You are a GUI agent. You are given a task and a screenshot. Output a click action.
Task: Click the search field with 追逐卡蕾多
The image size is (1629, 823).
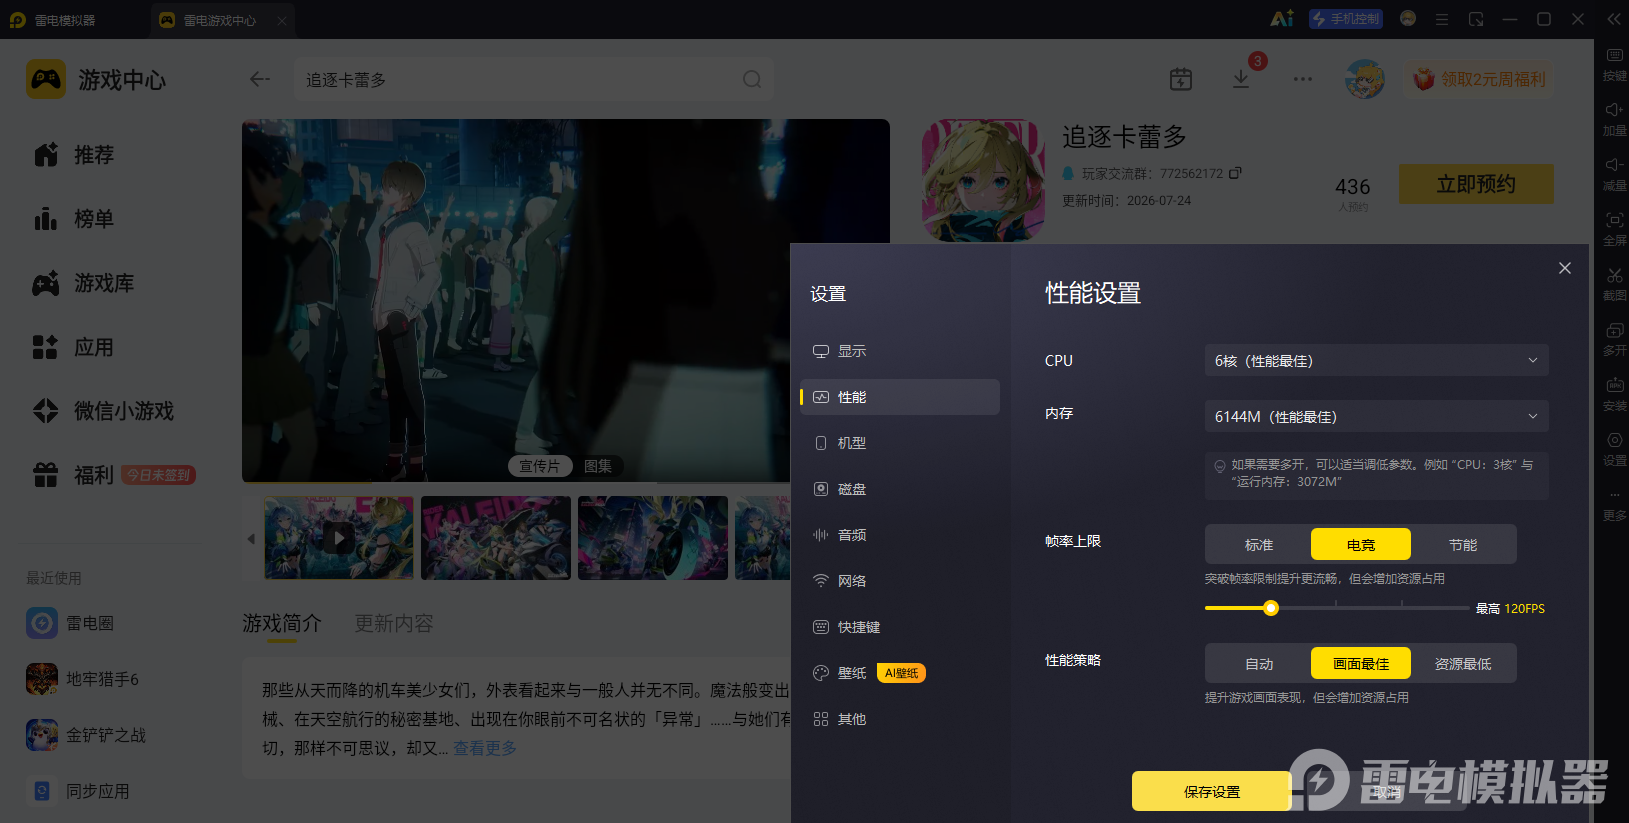[x=533, y=79]
